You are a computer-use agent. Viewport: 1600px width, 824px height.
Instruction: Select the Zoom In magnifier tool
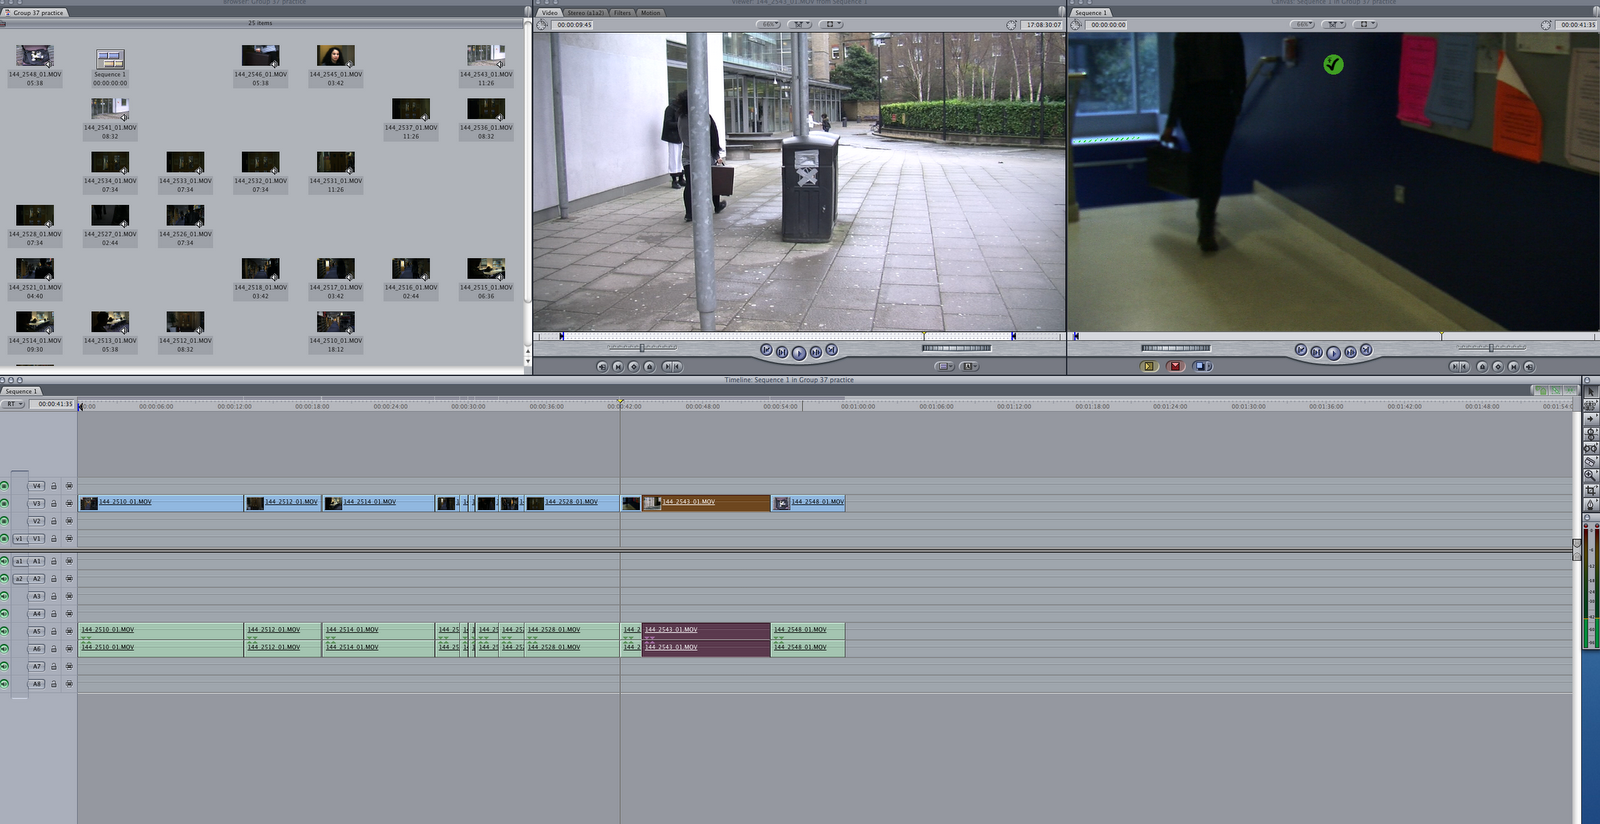point(1591,475)
